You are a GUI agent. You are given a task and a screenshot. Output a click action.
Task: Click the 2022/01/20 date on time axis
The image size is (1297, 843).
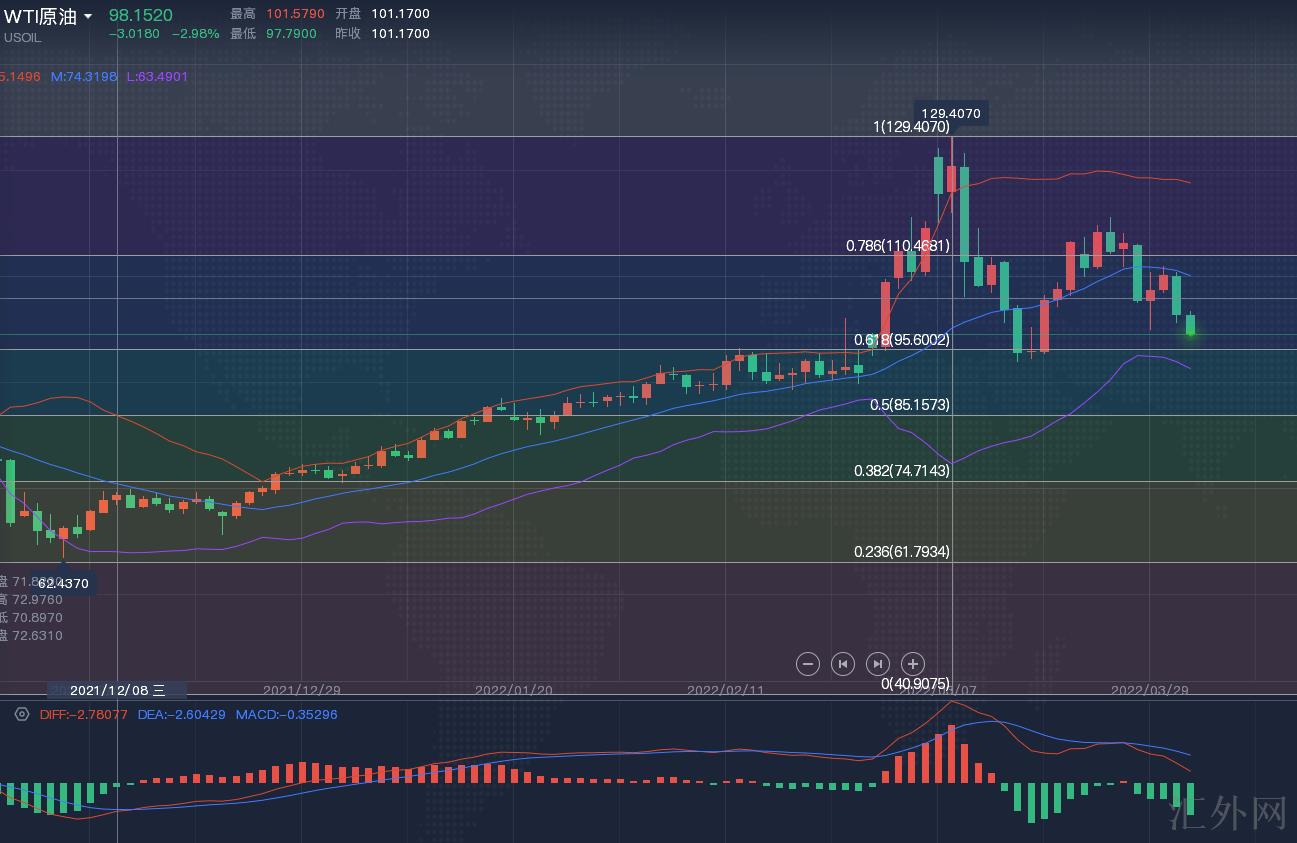(x=513, y=690)
